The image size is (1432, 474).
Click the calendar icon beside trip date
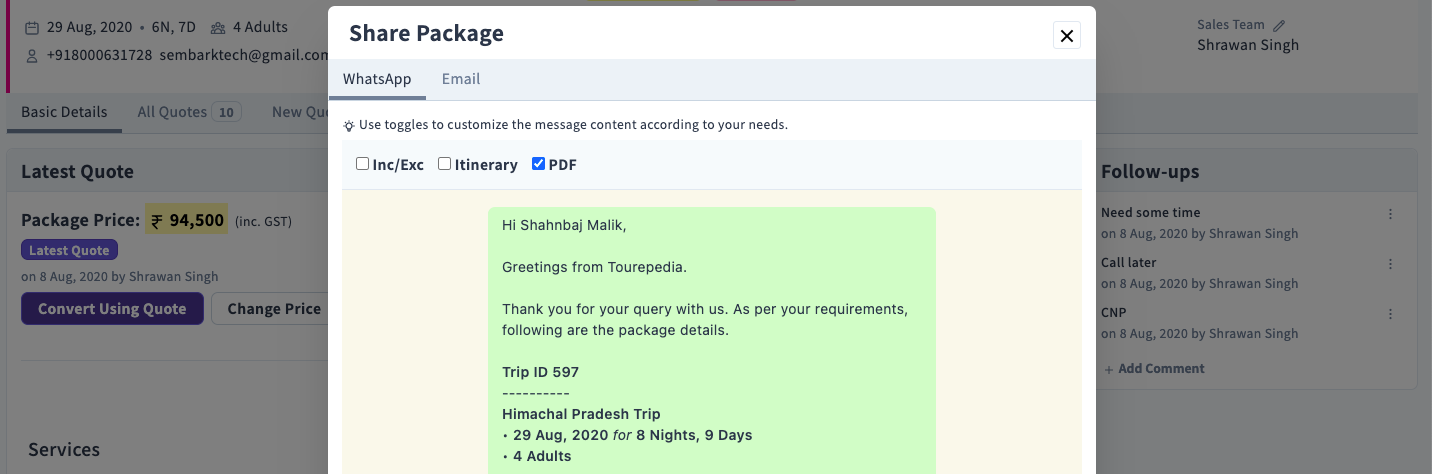(x=33, y=28)
